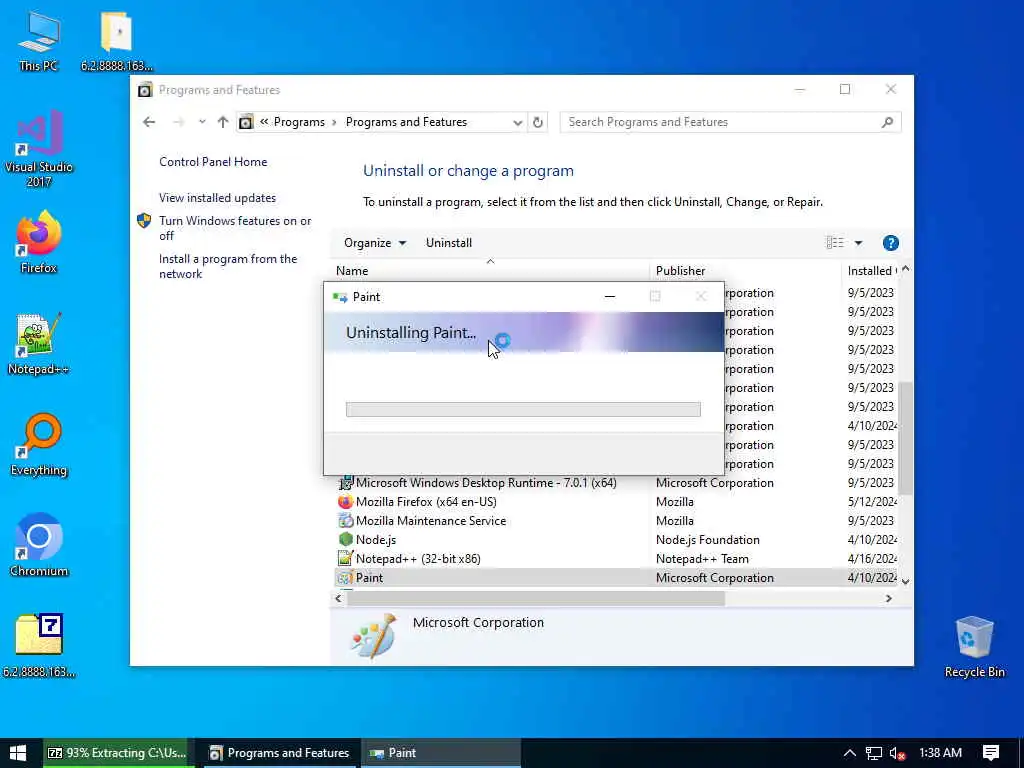Click the Windows Start button
Screen dimensions: 1024x768
click(18, 753)
